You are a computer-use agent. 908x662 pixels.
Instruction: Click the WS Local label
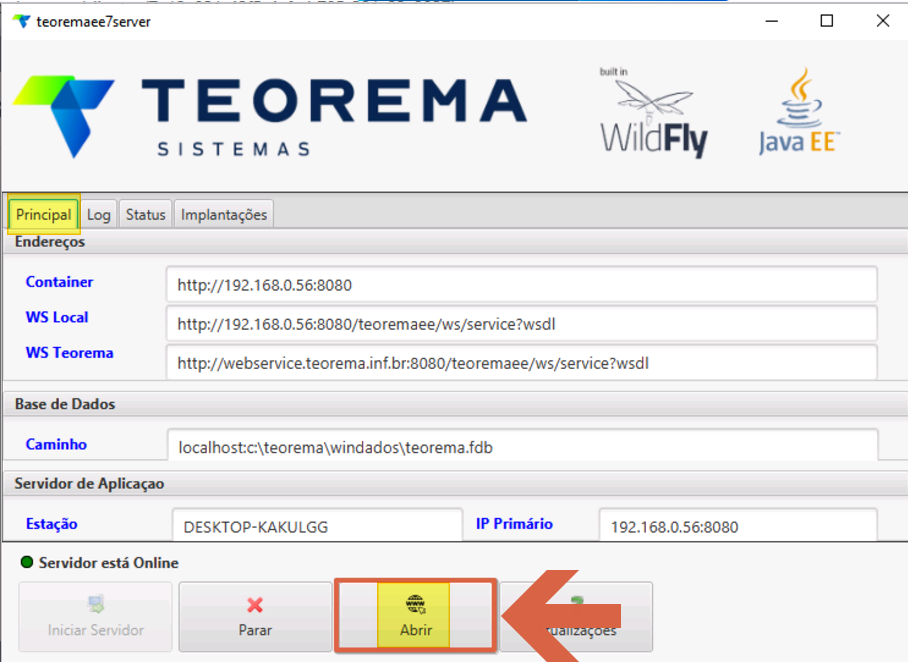(x=57, y=317)
